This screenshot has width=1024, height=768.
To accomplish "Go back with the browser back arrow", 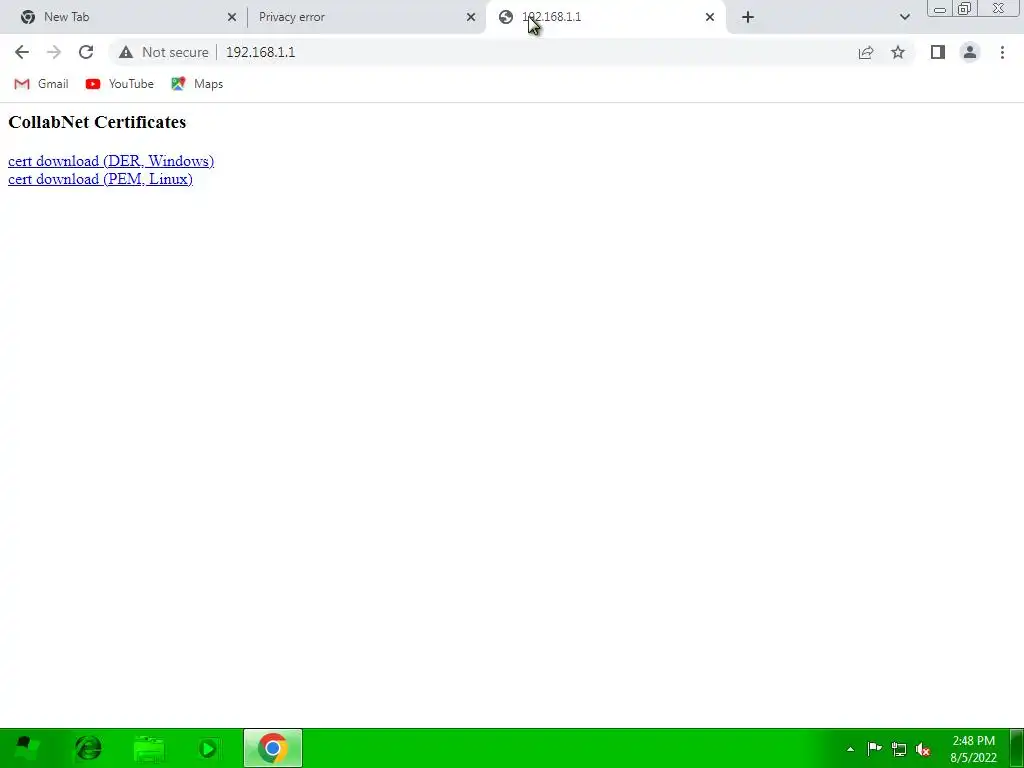I will point(22,52).
